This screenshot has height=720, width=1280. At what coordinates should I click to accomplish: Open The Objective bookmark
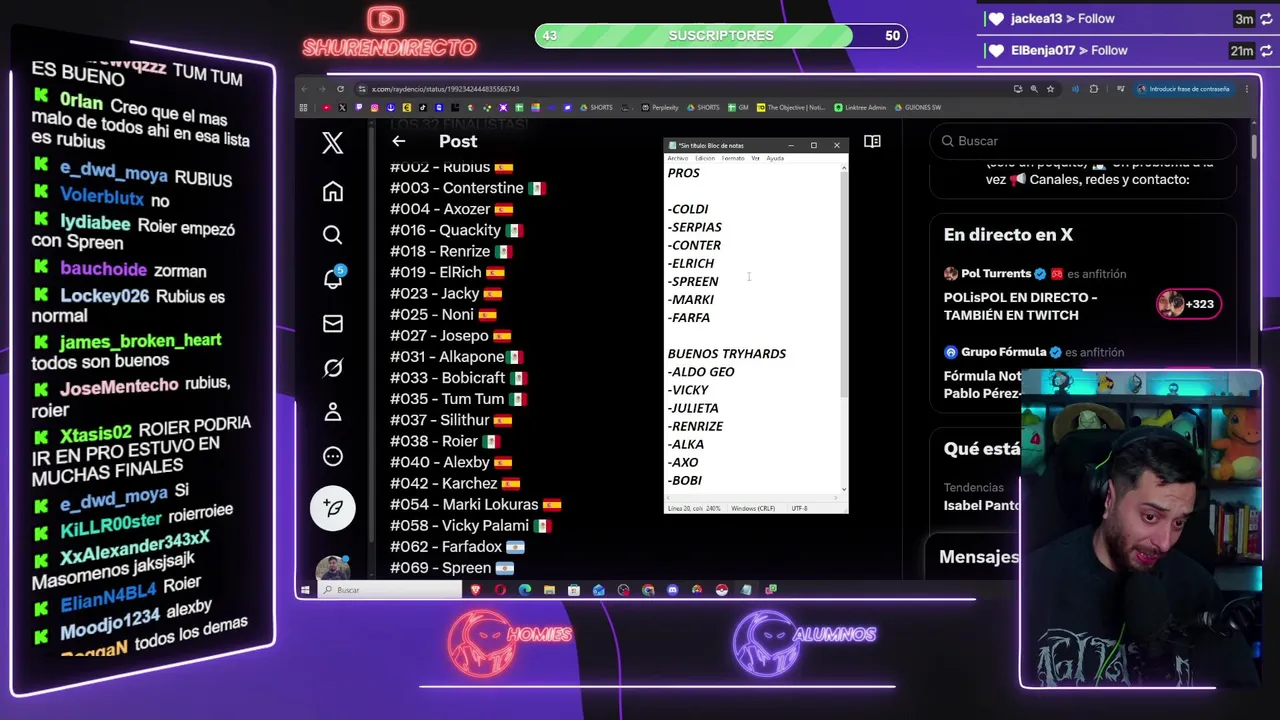(791, 107)
